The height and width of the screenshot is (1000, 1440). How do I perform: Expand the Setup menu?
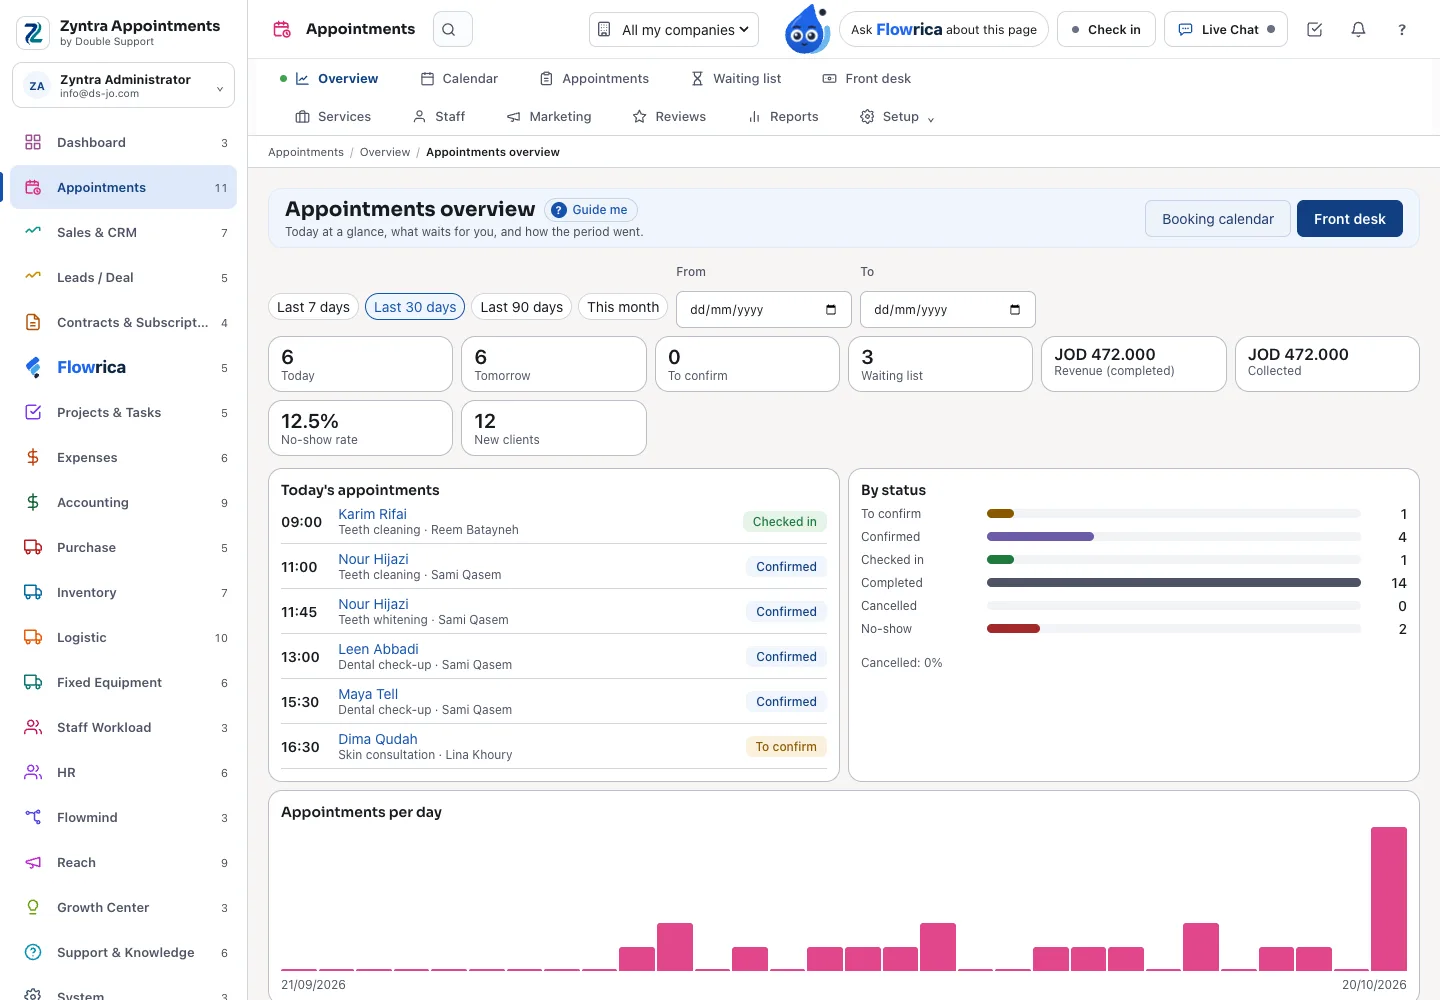click(x=898, y=117)
